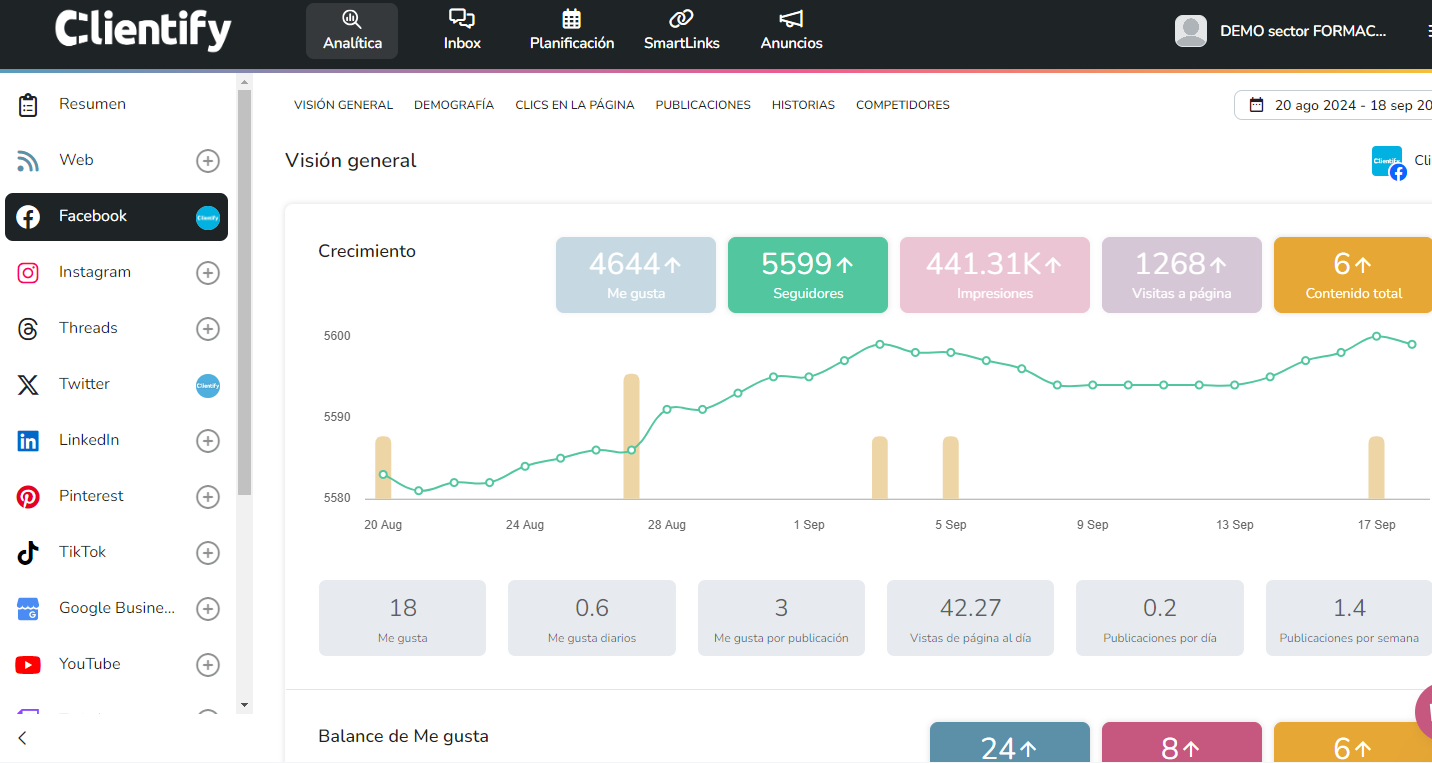Select Google Business in the sidebar
The height and width of the screenshot is (763, 1432).
point(116,608)
